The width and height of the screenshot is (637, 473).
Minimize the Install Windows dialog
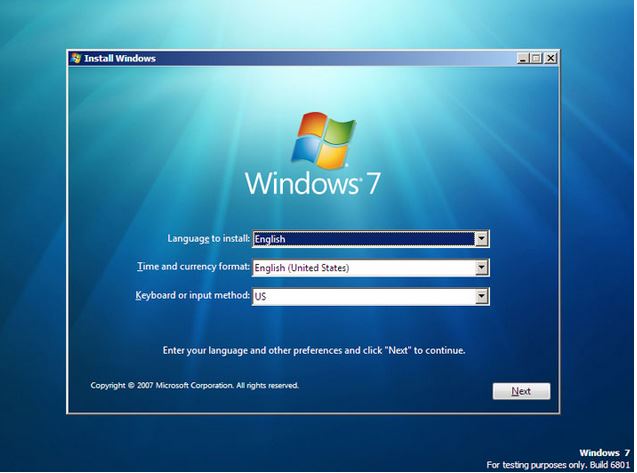coord(523,59)
